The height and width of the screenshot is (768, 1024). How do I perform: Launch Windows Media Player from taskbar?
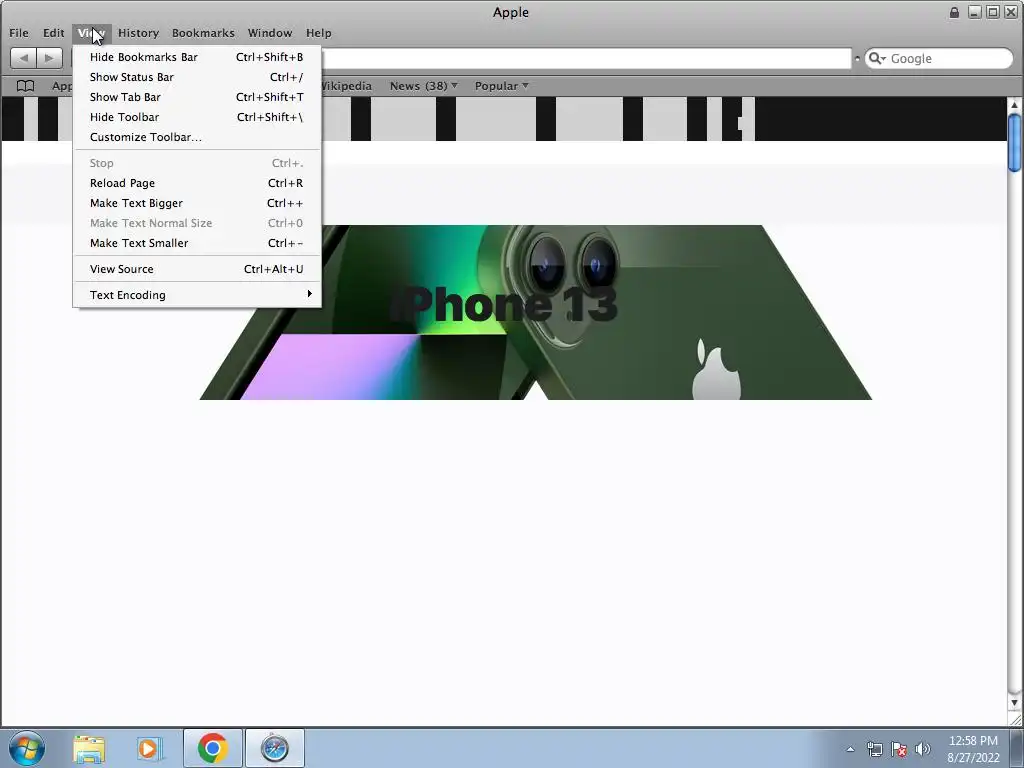click(x=150, y=748)
